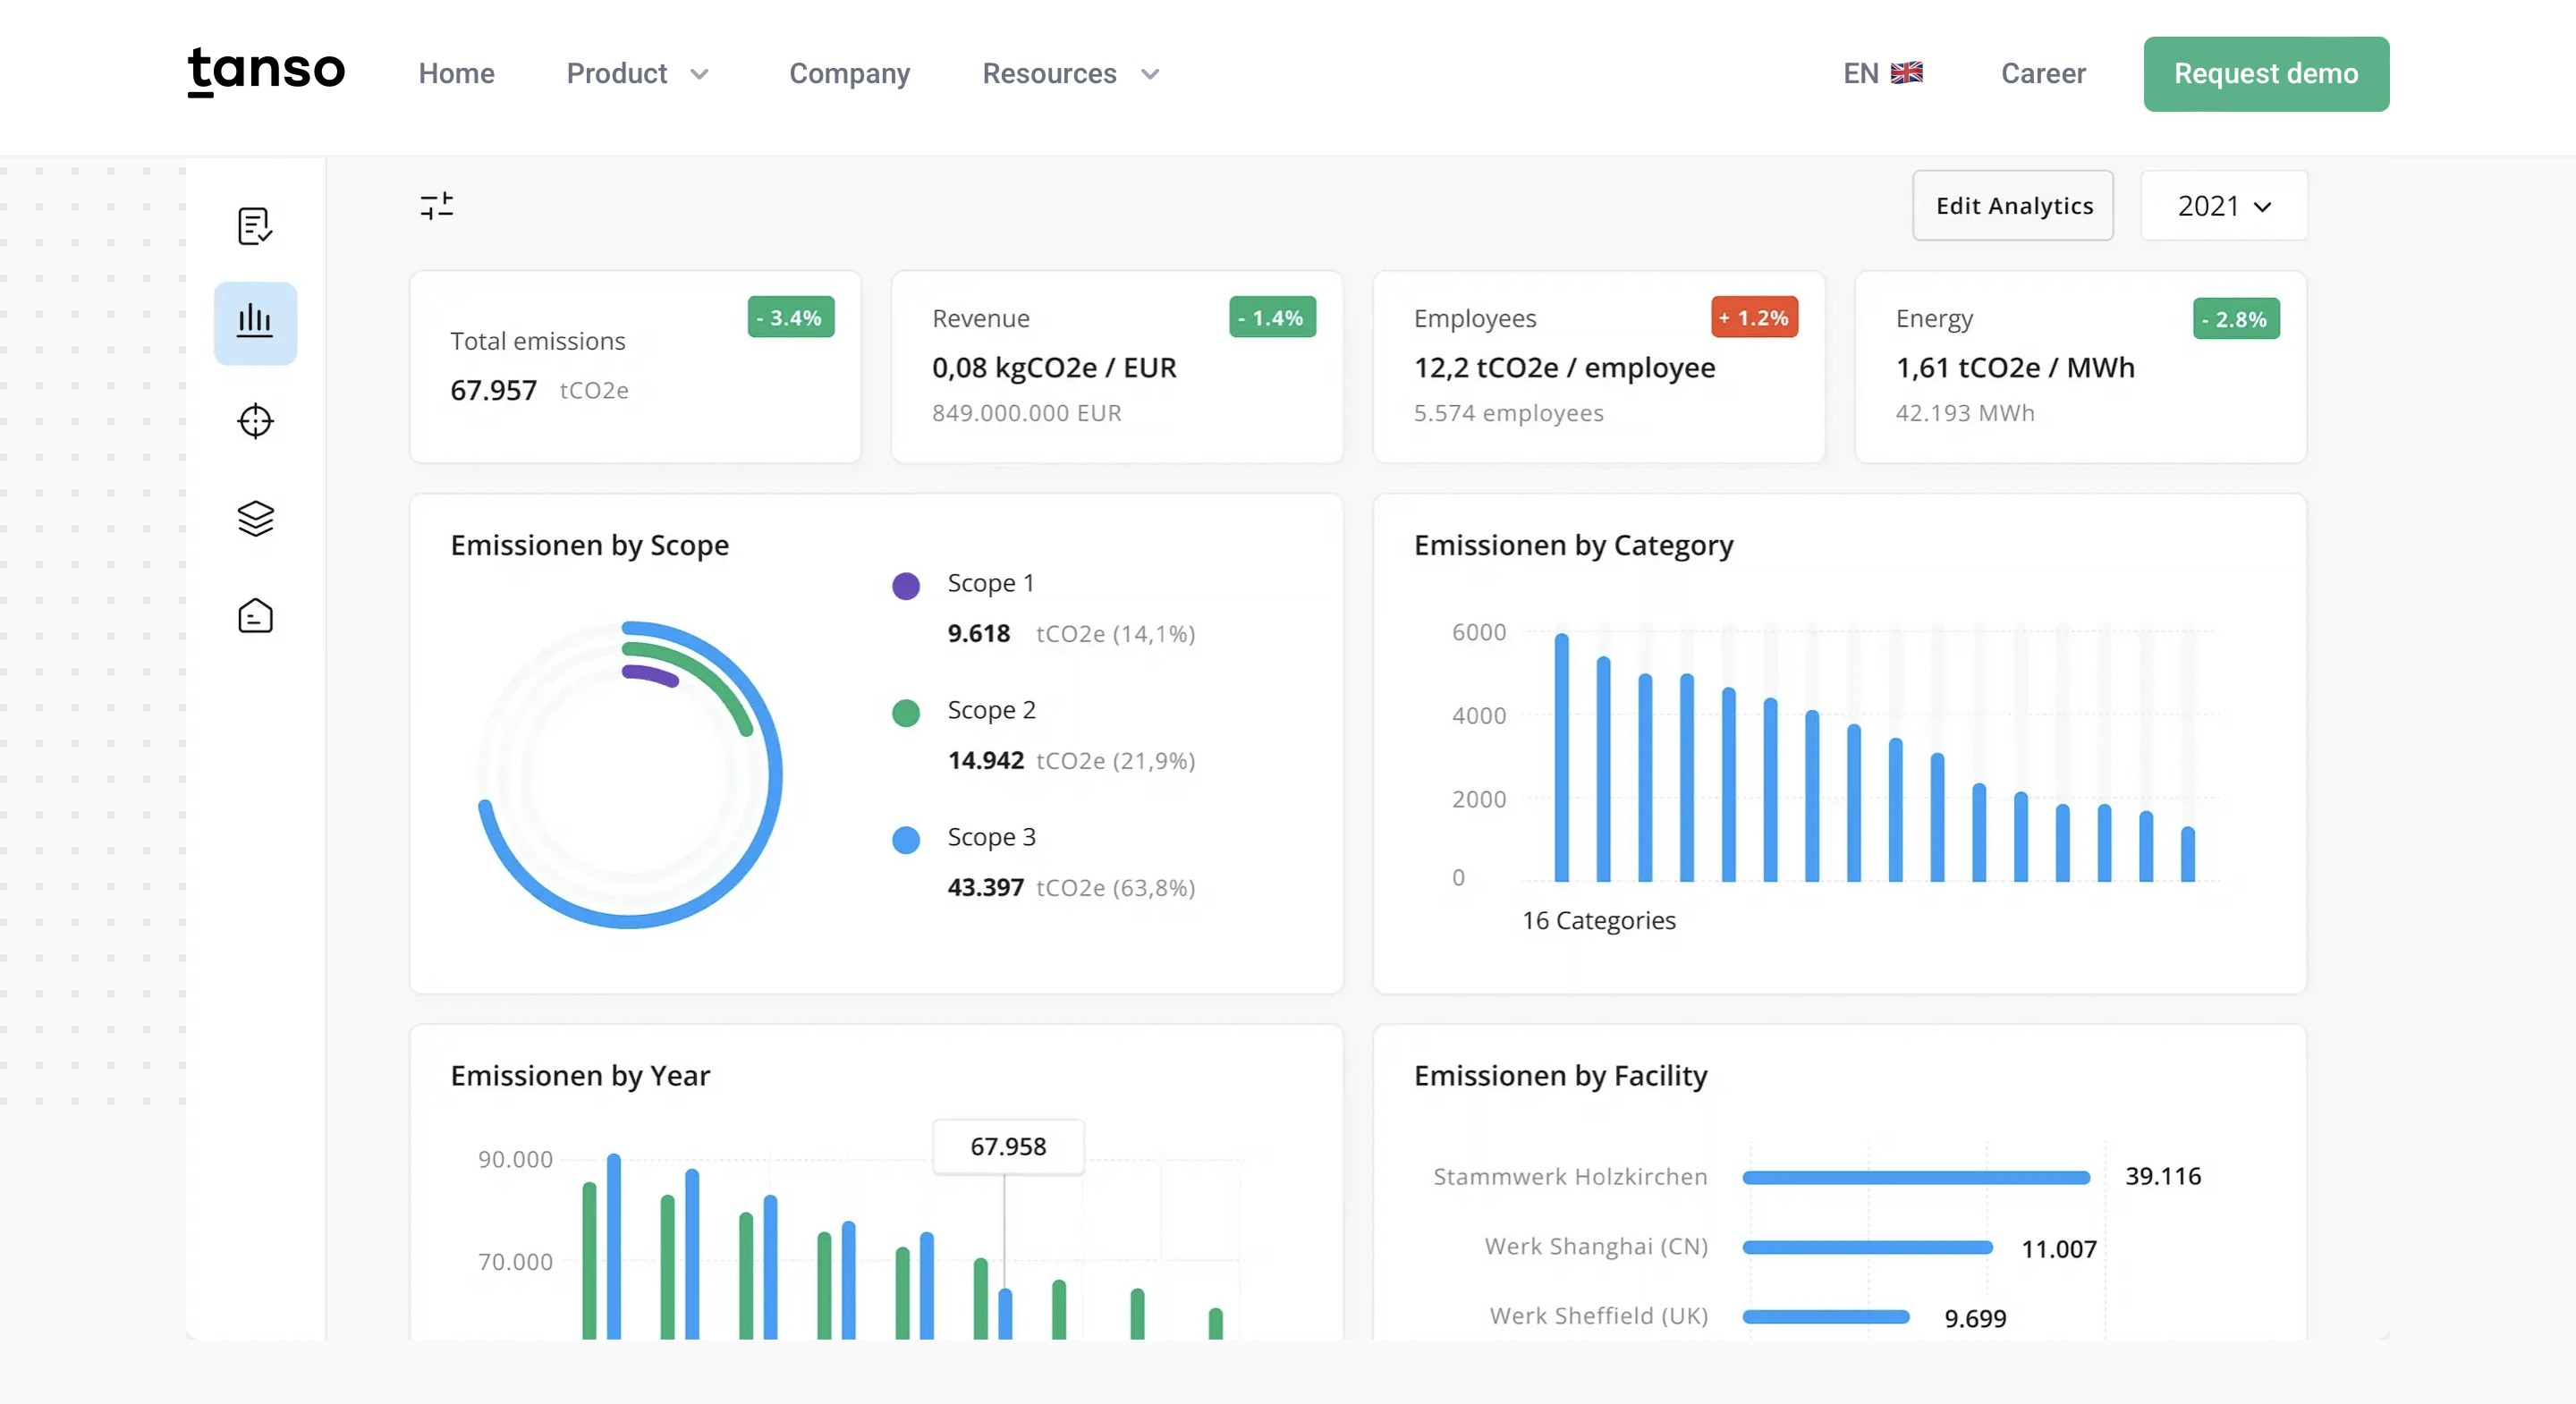This screenshot has height=1404, width=2576.
Task: Open the Company menu item
Action: point(849,74)
